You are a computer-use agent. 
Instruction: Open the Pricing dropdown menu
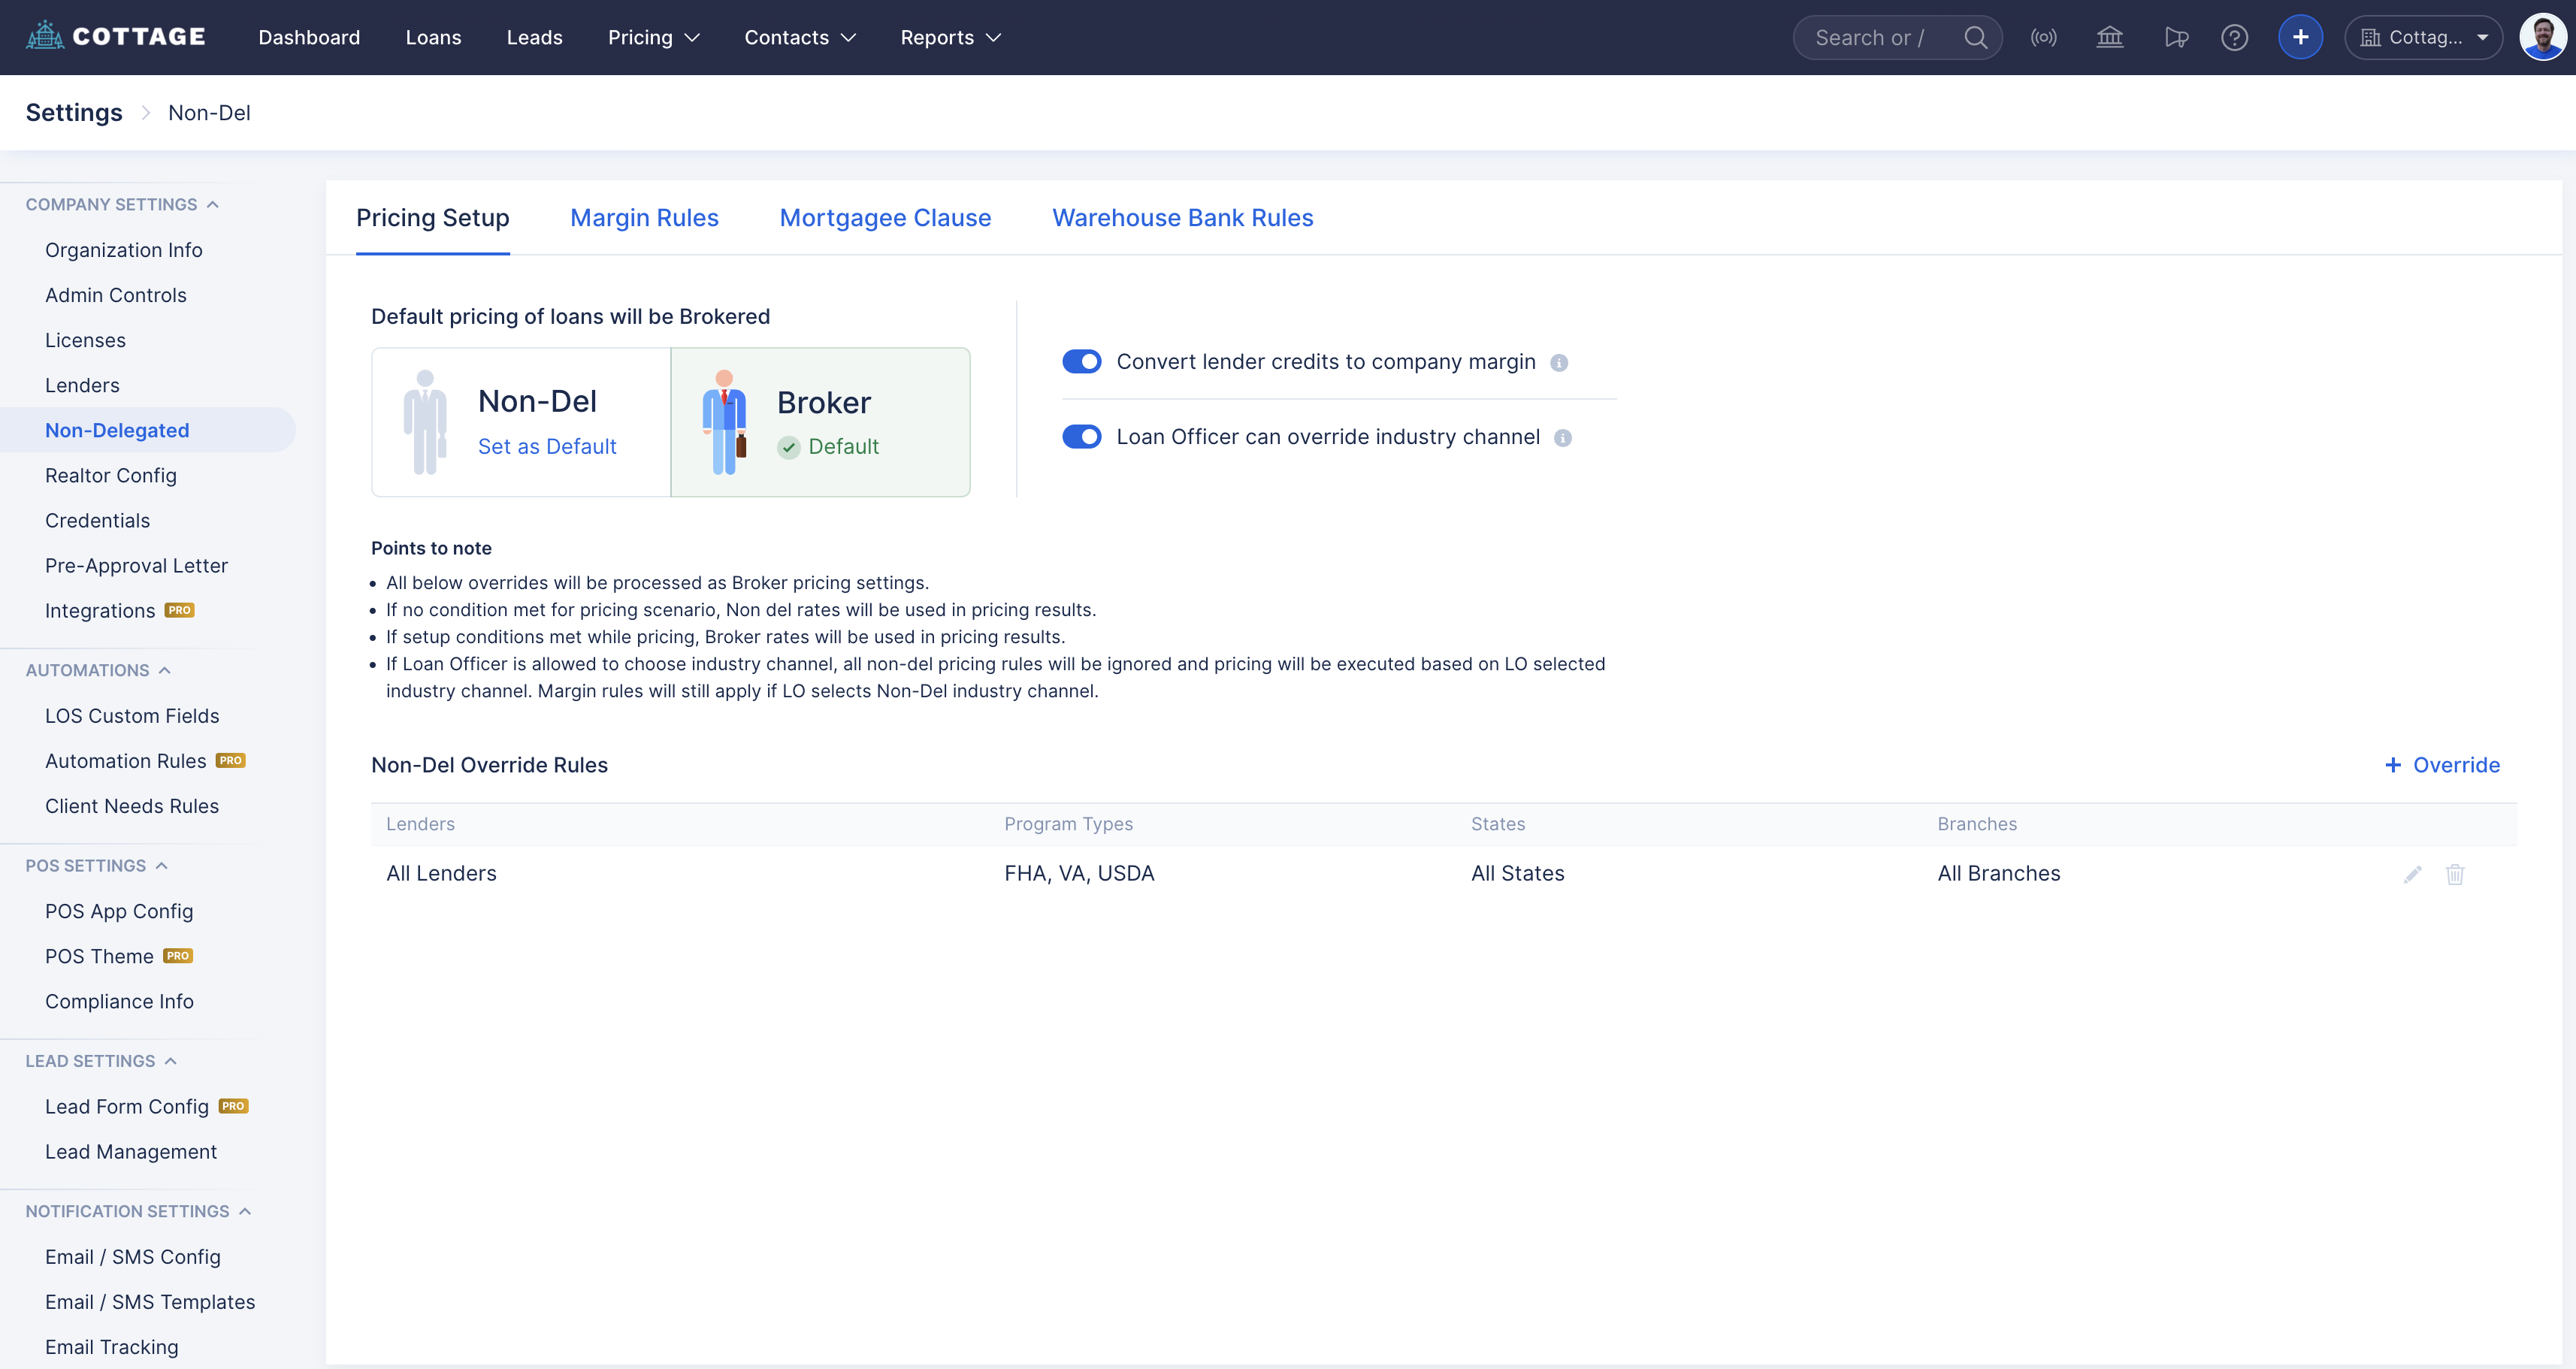(653, 37)
